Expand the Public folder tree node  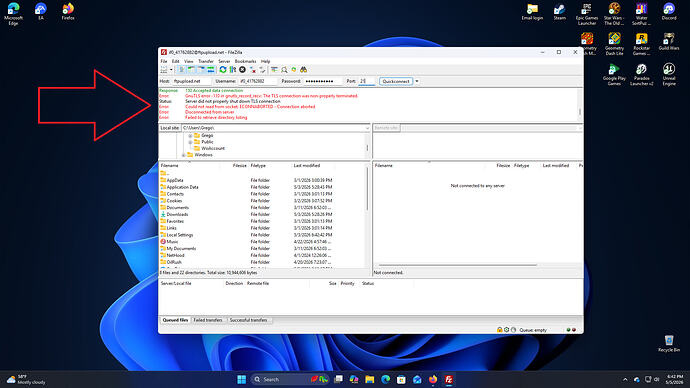[x=190, y=142]
